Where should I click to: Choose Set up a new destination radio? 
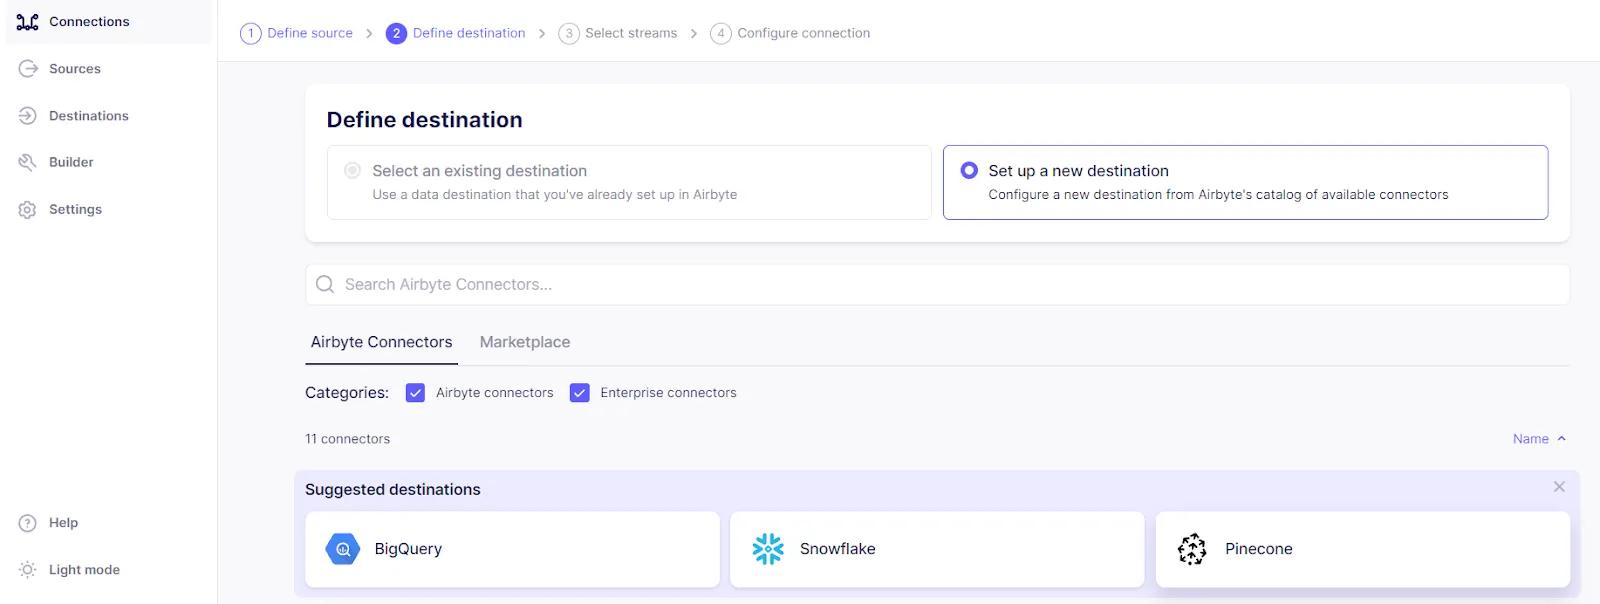(969, 171)
